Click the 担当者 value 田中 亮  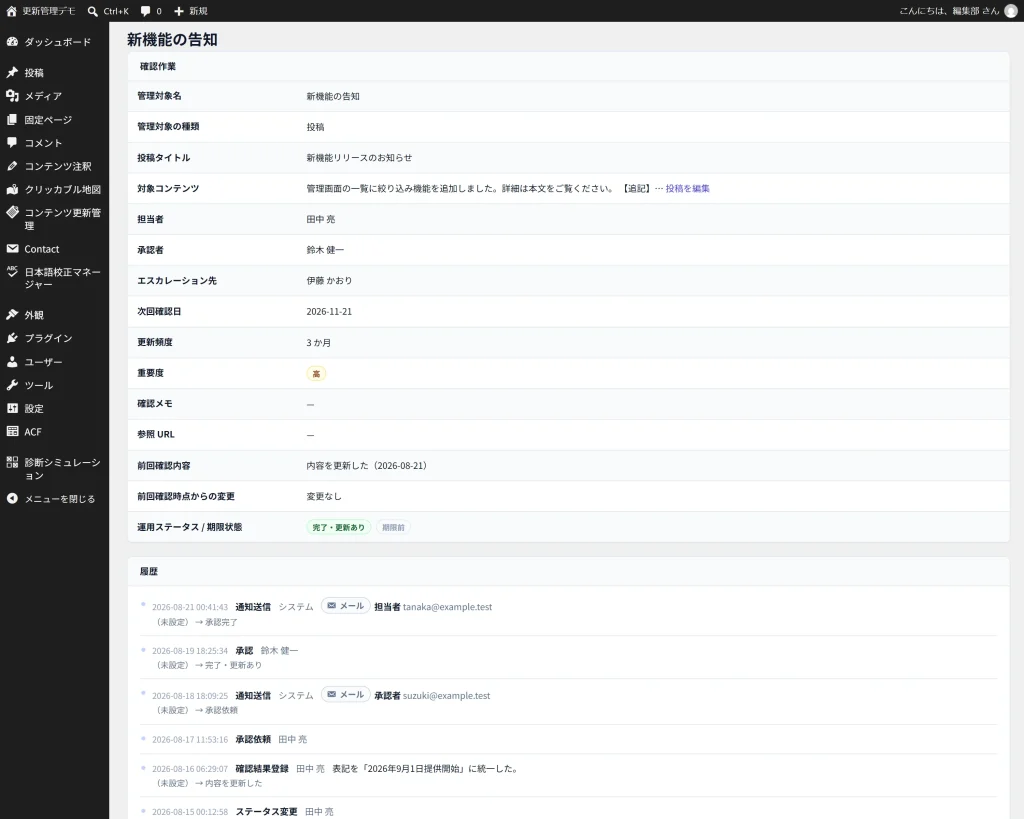point(321,219)
